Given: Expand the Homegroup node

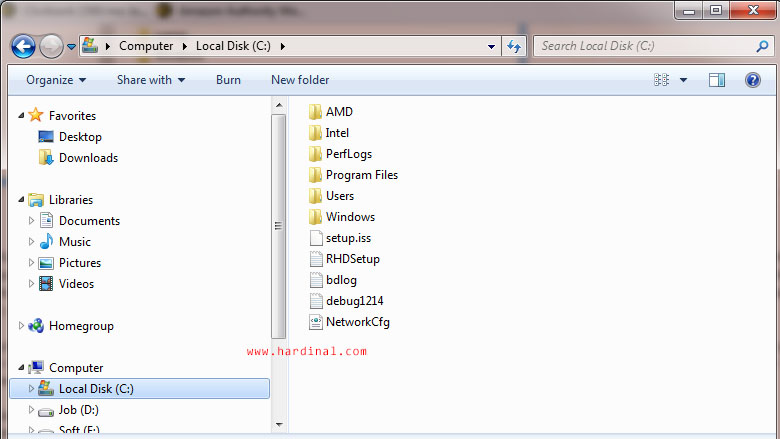Looking at the screenshot, I should [x=21, y=326].
